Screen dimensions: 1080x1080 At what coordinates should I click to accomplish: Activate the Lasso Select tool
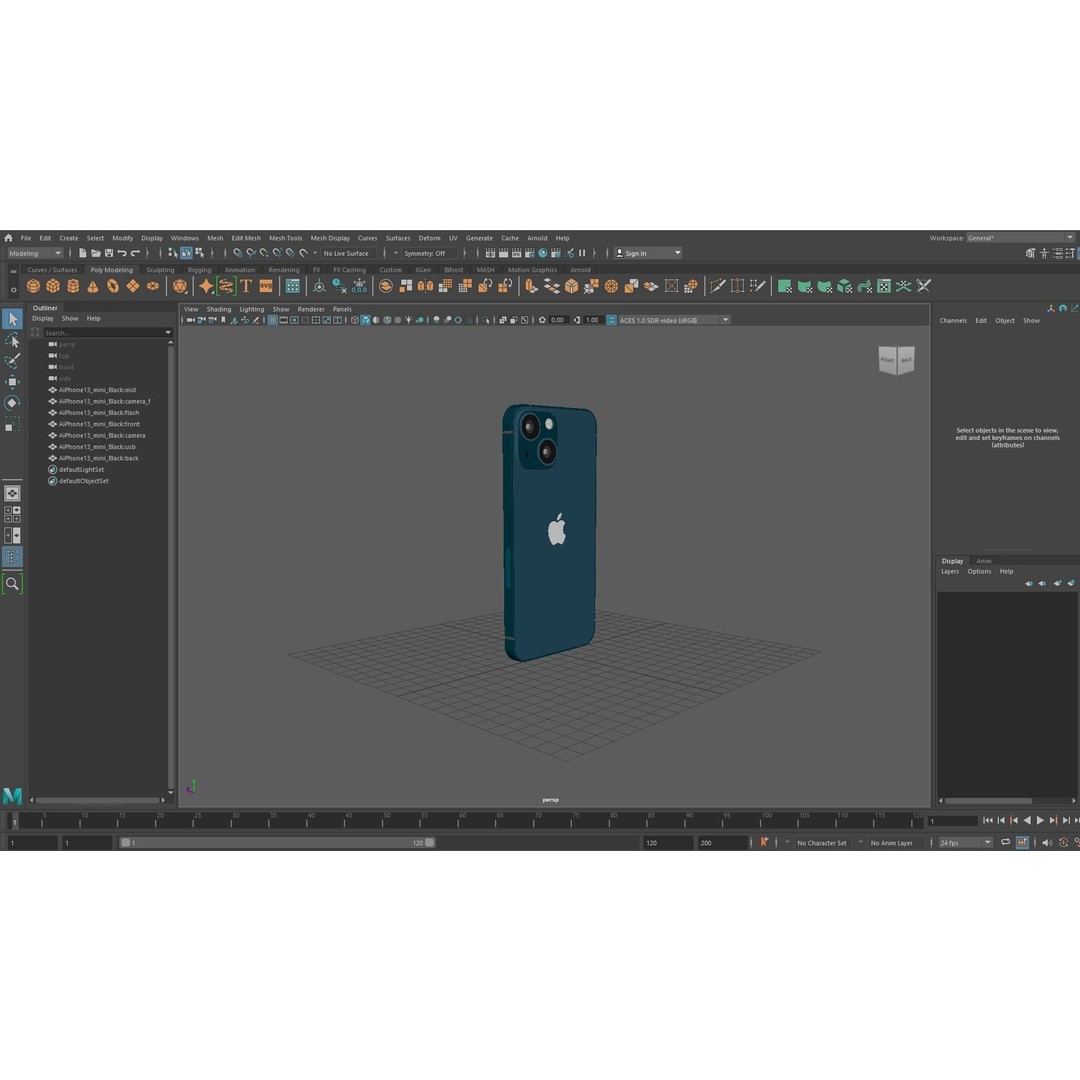[x=12, y=340]
